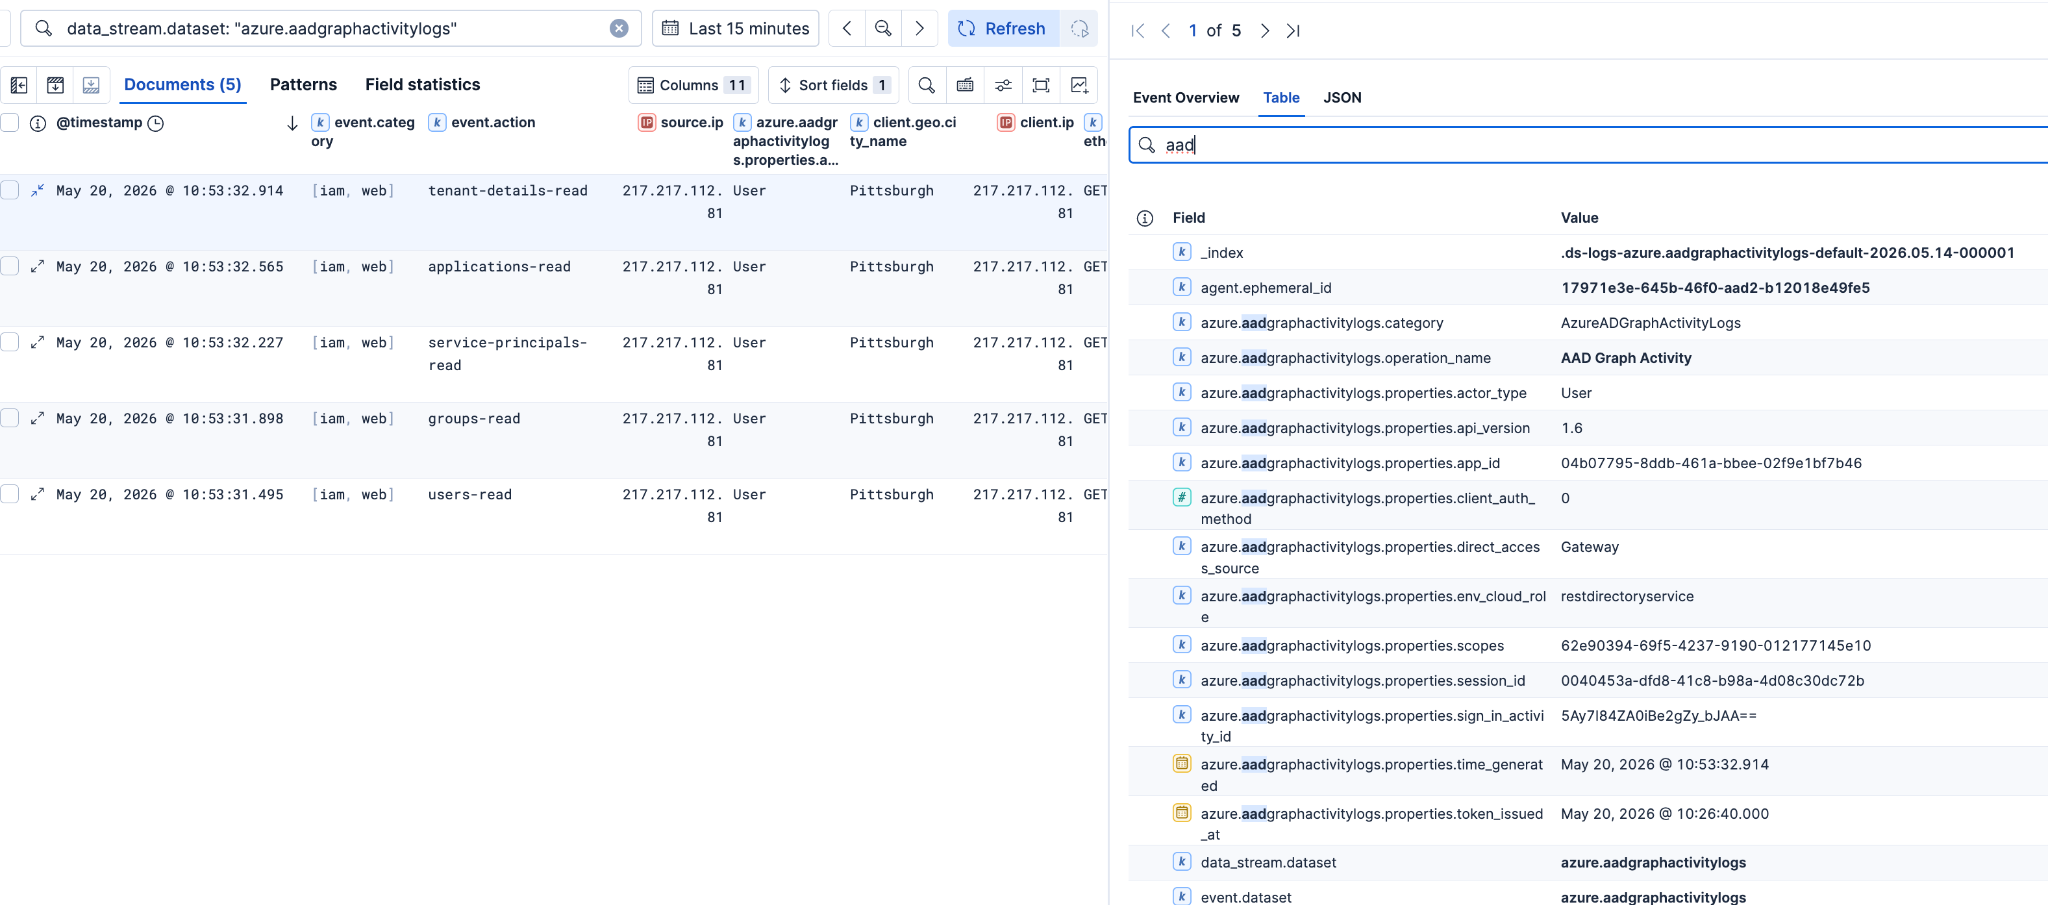
Task: Click the greyed-out download-arrow icon left of Documents tab
Action: [91, 85]
